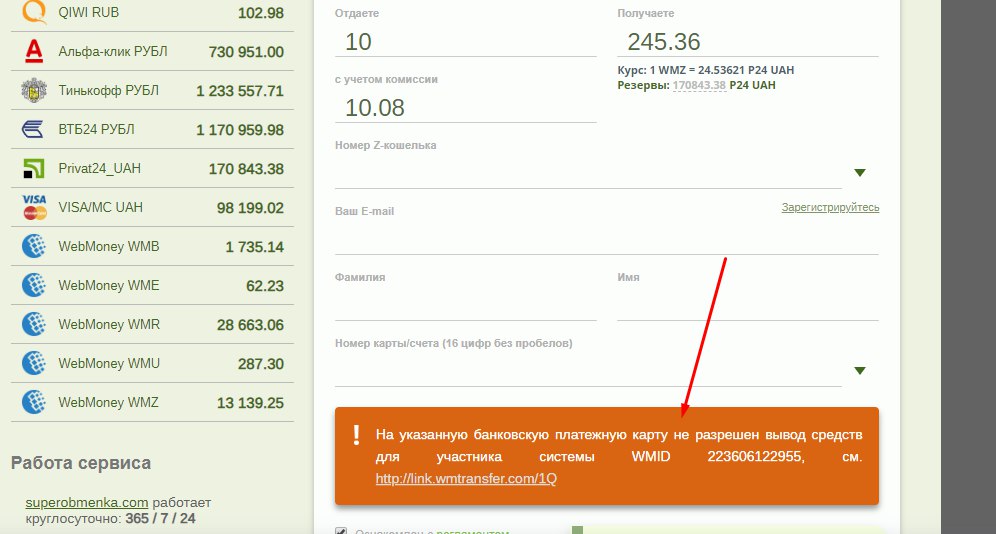
Task: Click the WebMoney WME globe icon
Action: pos(34,285)
